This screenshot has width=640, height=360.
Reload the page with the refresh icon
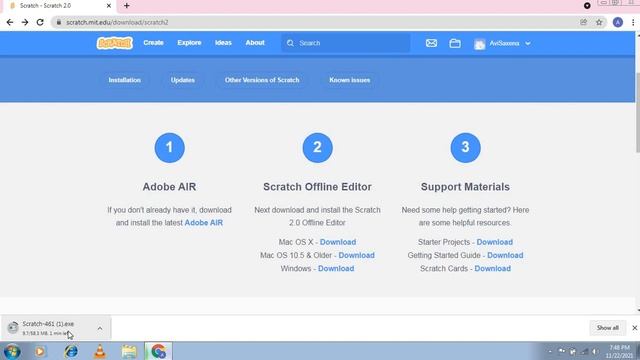tap(40, 22)
